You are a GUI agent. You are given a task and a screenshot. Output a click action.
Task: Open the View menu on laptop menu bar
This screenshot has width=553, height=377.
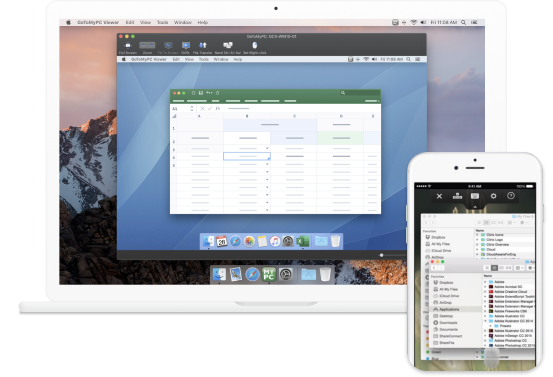click(145, 22)
